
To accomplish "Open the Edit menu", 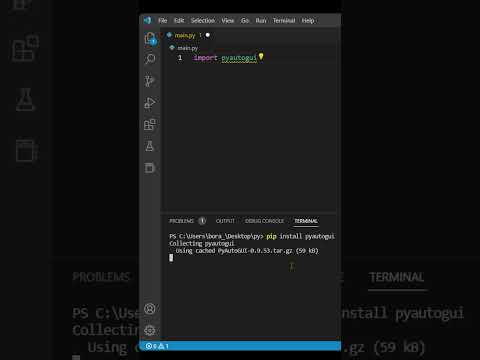I will 179,21.
